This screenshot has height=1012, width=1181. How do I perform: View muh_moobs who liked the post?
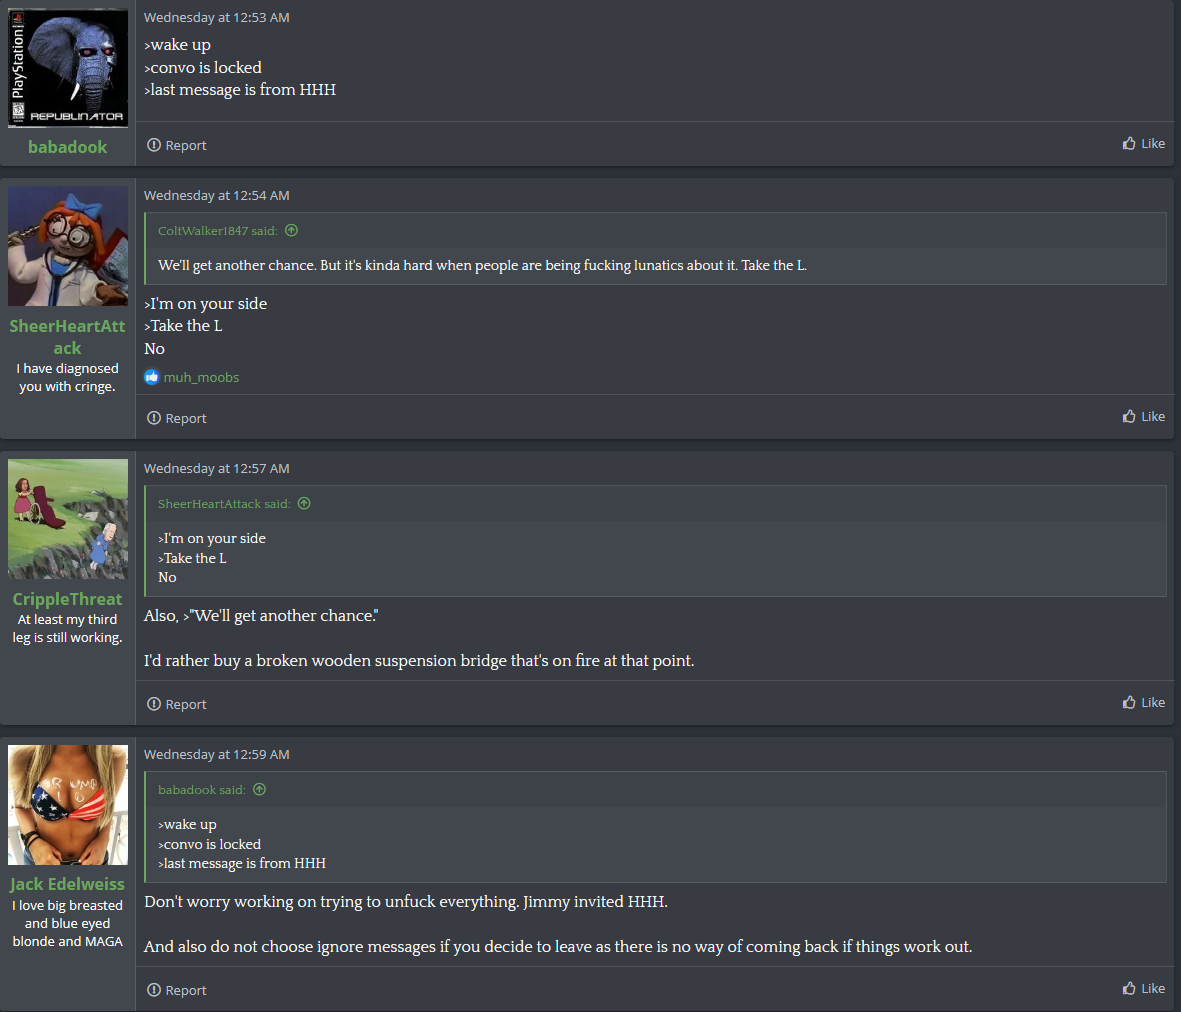tap(201, 377)
